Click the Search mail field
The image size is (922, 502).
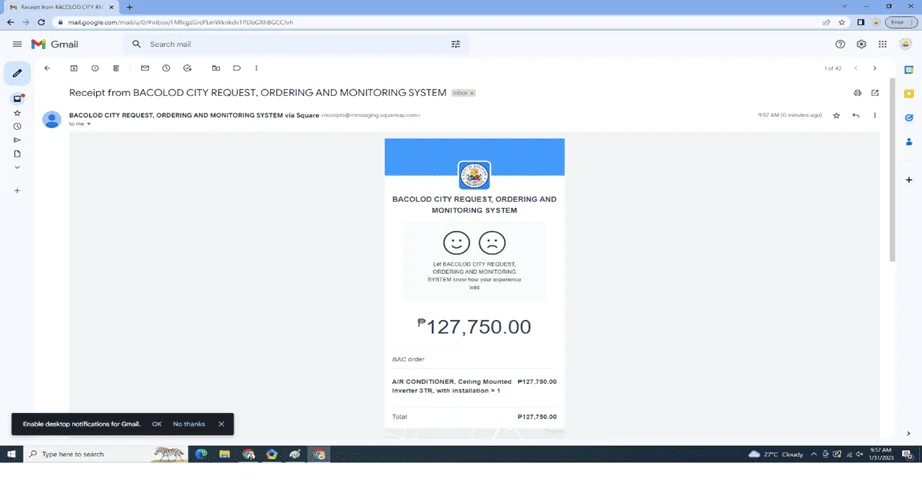pos(294,44)
